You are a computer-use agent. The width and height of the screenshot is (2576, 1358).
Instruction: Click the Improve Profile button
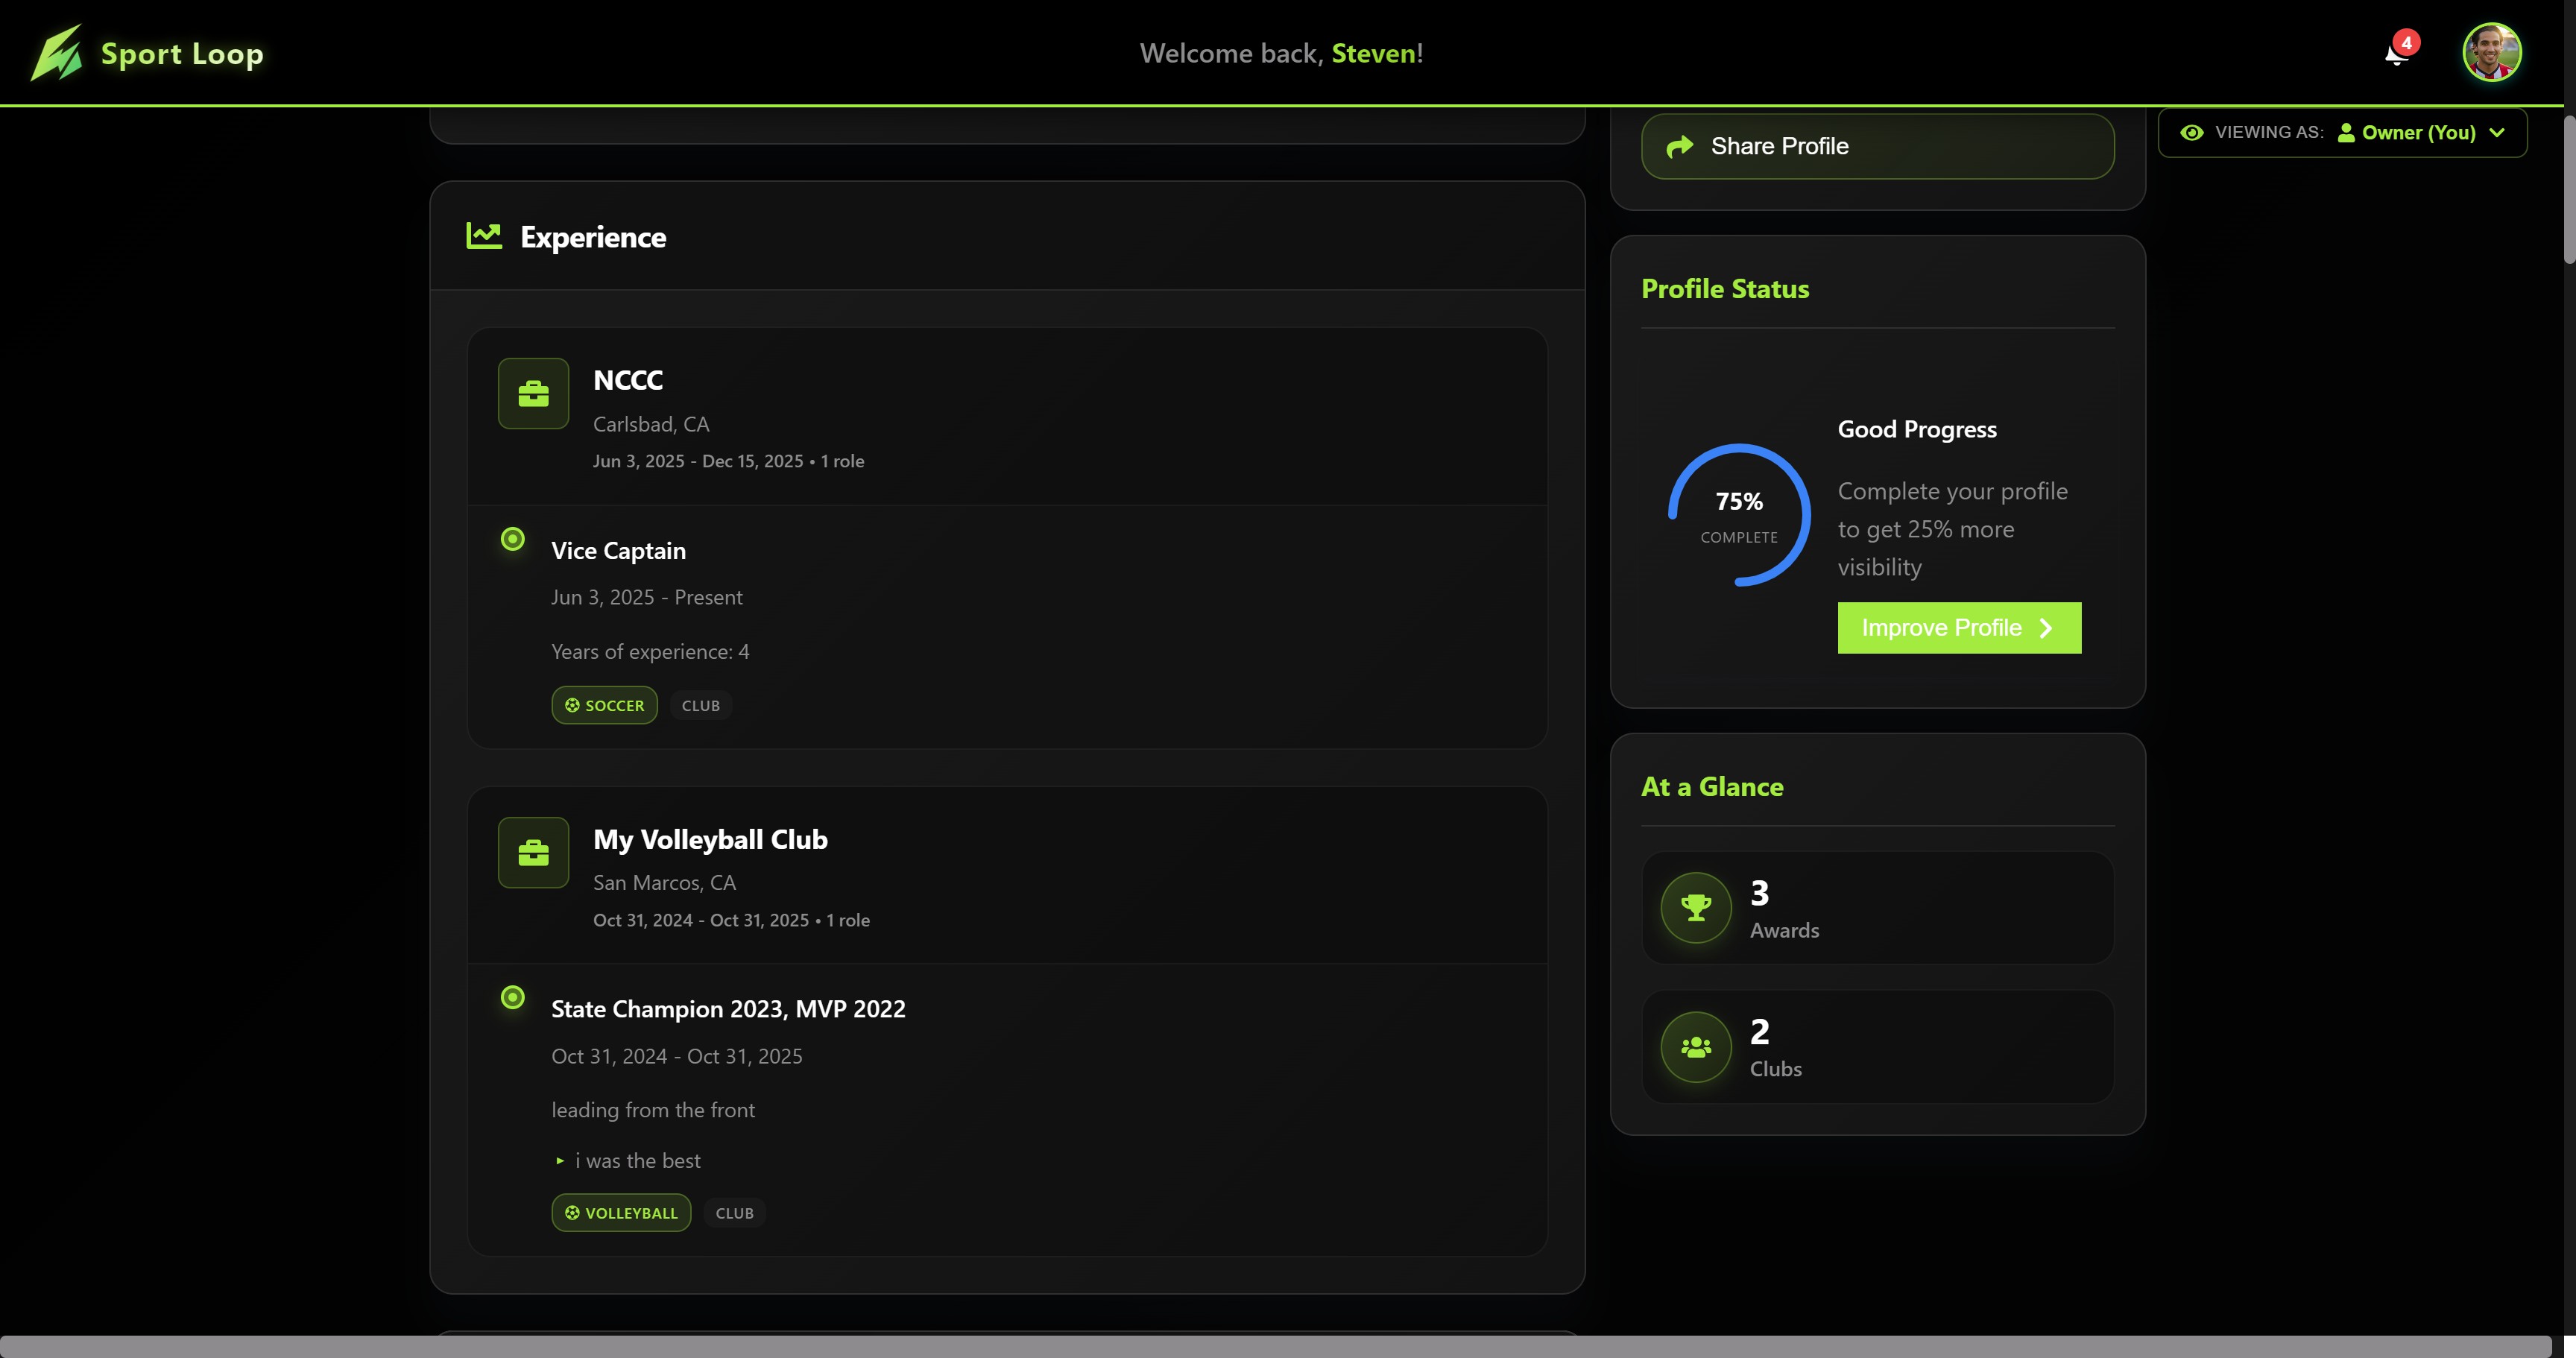(1958, 628)
